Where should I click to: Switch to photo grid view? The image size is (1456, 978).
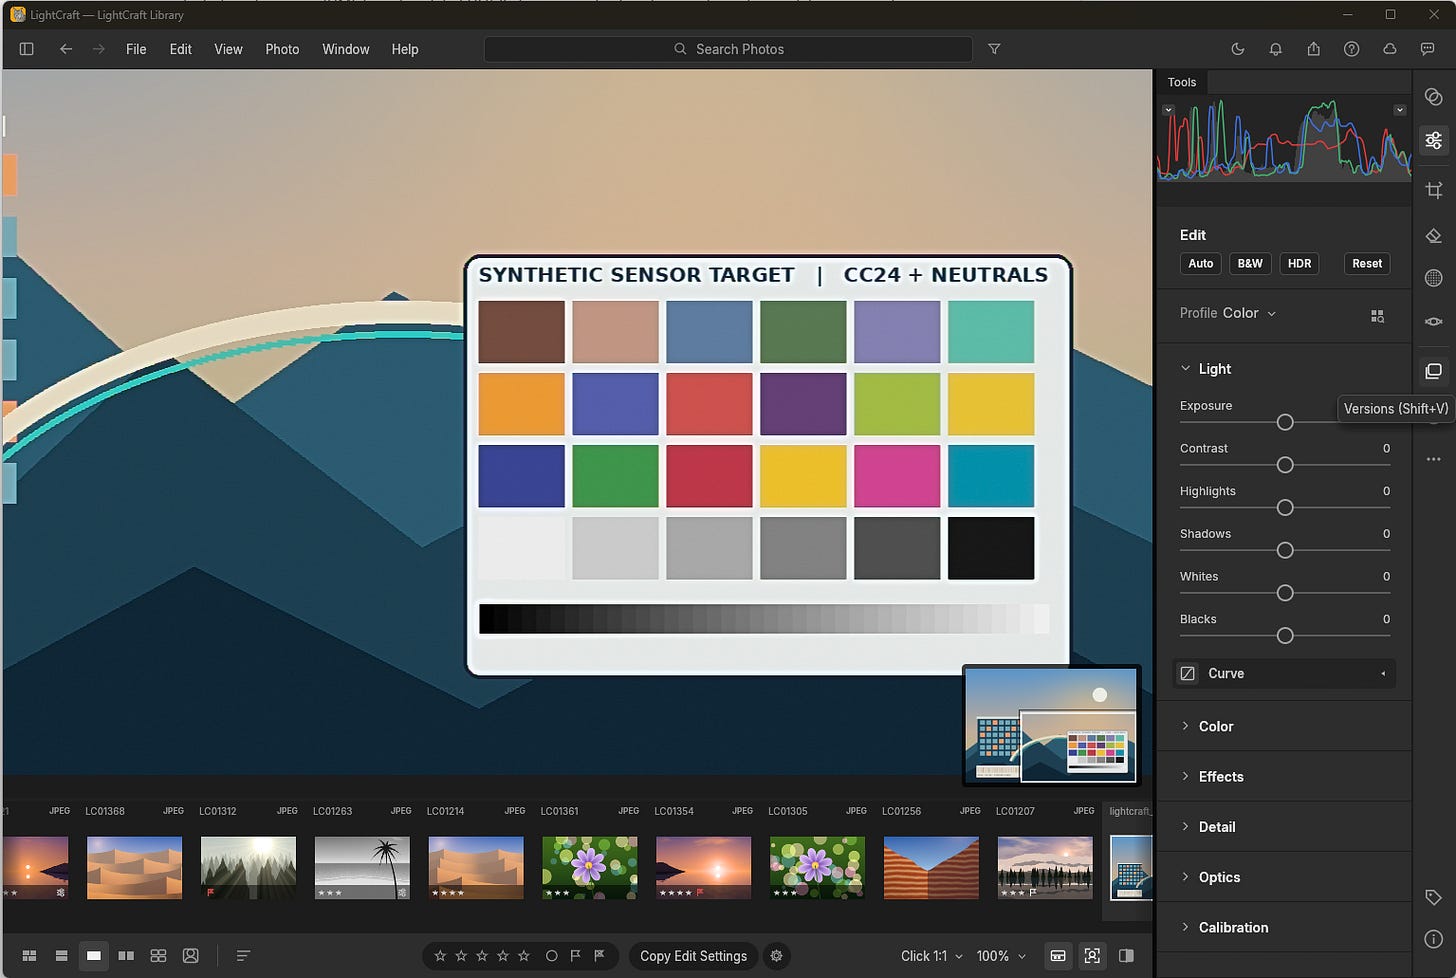tap(29, 956)
